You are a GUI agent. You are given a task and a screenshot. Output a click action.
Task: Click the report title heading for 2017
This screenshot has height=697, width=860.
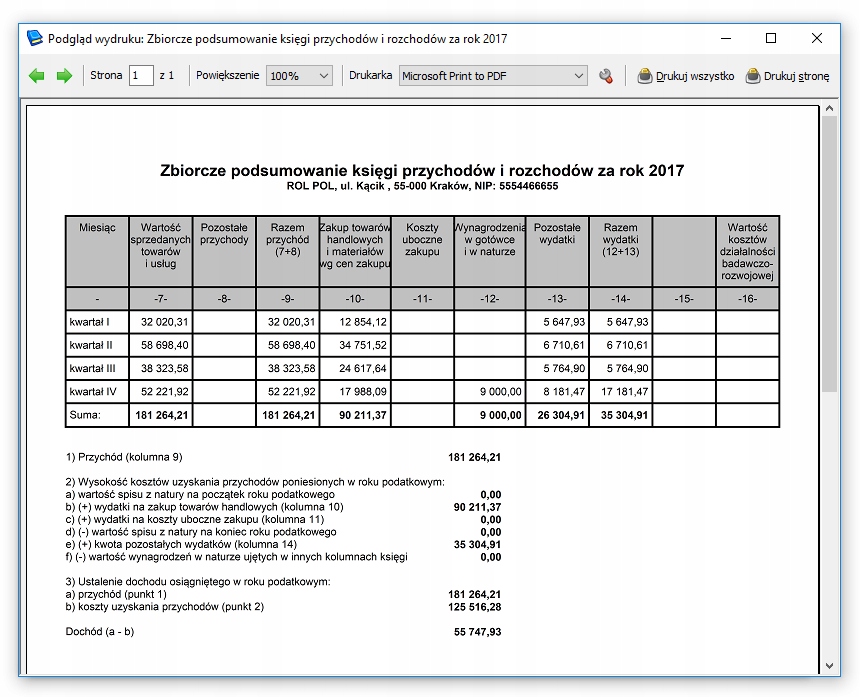[422, 170]
